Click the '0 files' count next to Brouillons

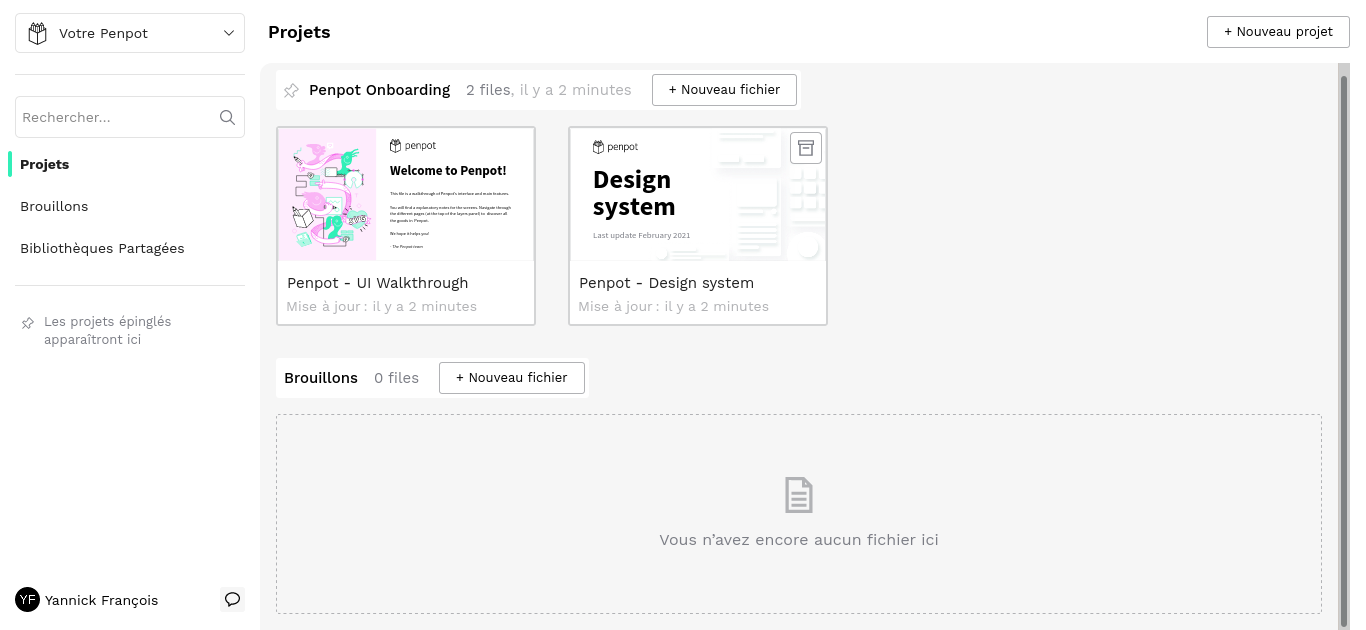click(396, 378)
